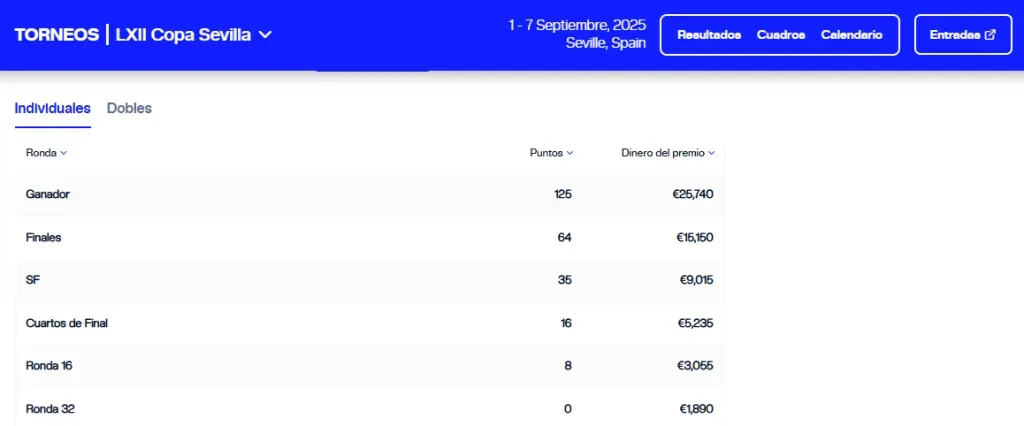
Task: Go to Cuadros draws section
Action: 780,34
